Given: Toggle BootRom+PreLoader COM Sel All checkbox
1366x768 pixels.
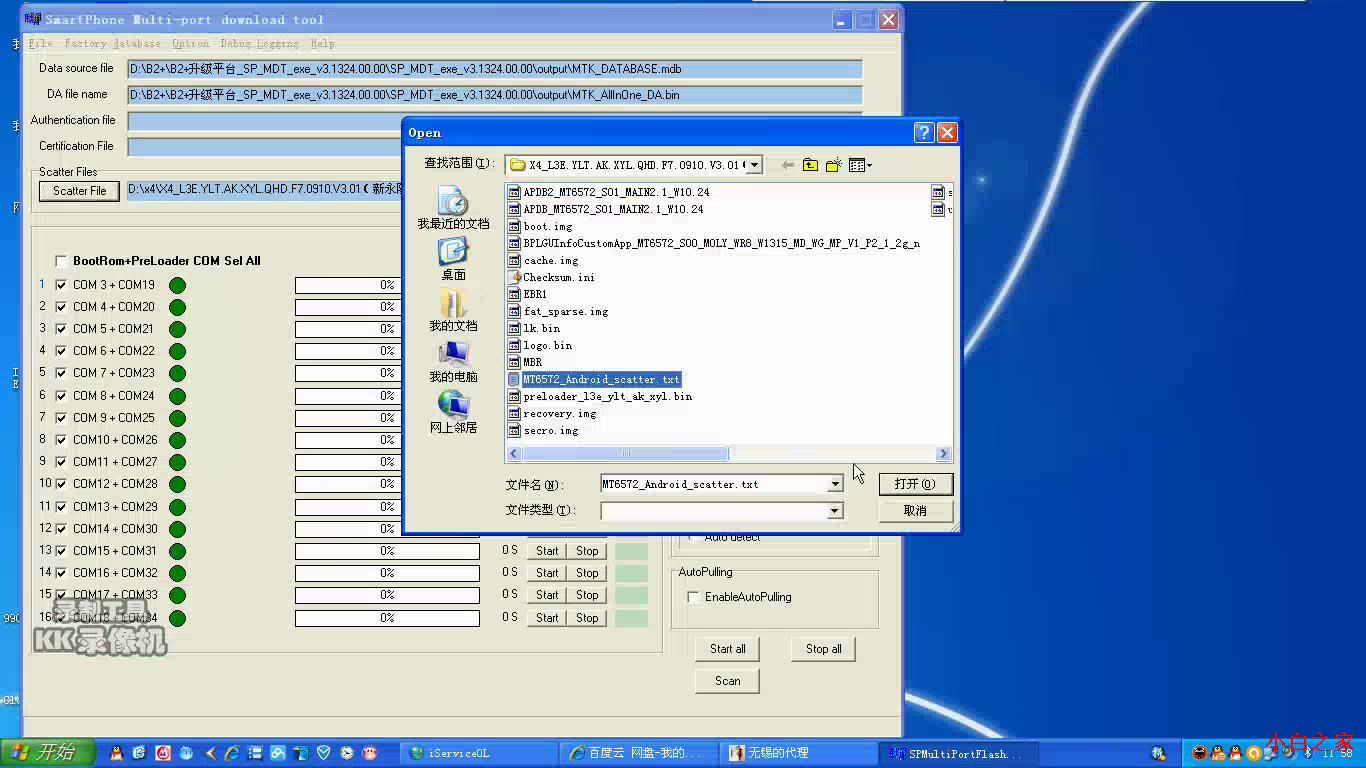Looking at the screenshot, I should coord(61,261).
